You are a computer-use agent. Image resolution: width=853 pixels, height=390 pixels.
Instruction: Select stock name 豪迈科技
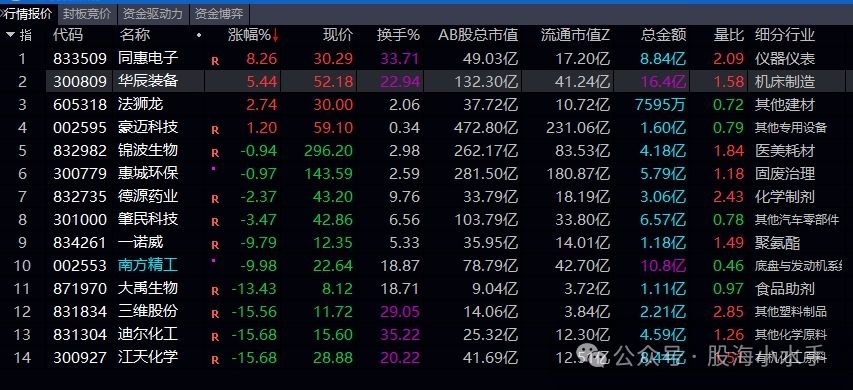pyautogui.click(x=148, y=127)
